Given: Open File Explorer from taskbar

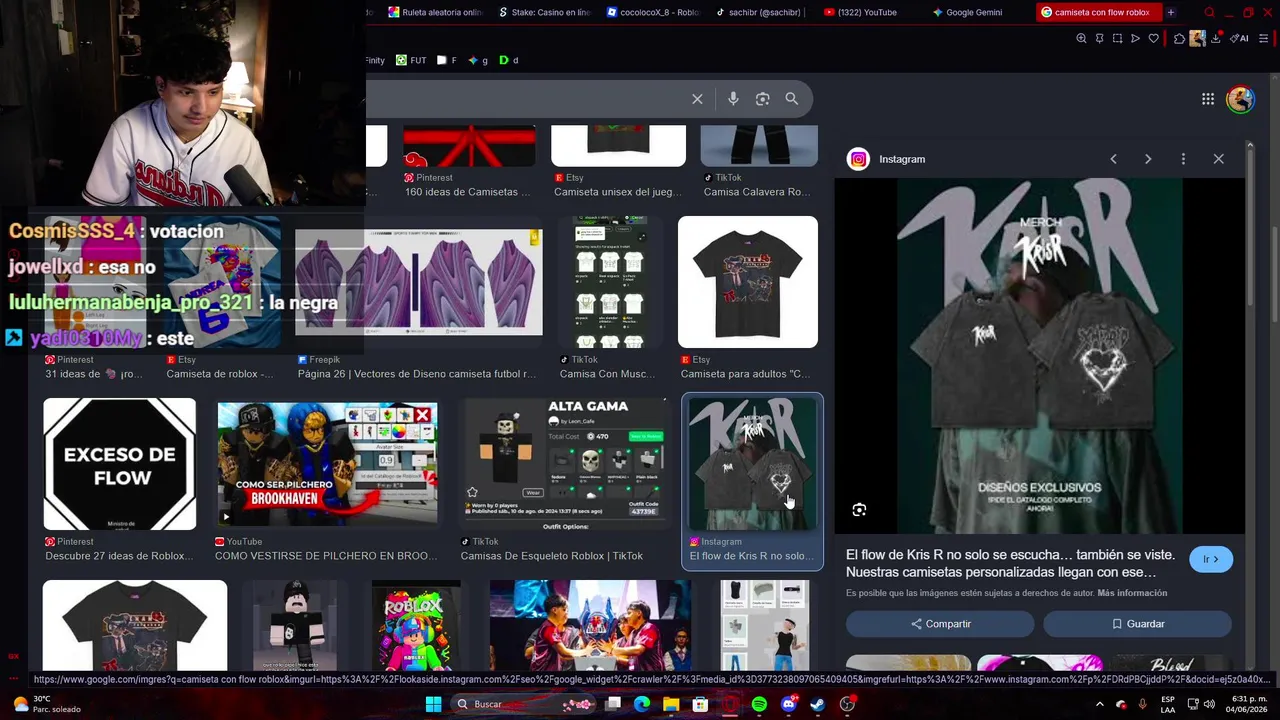Looking at the screenshot, I should coord(671,704).
